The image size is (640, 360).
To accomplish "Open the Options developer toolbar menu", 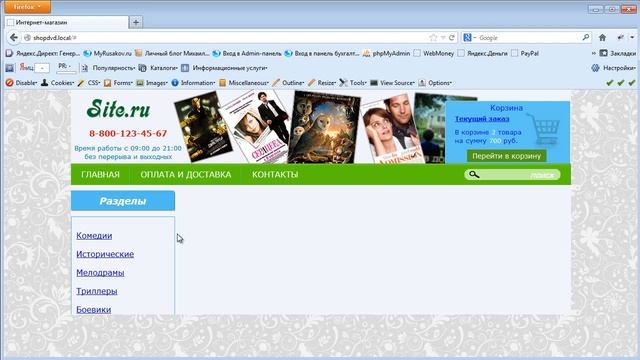I will [435, 83].
